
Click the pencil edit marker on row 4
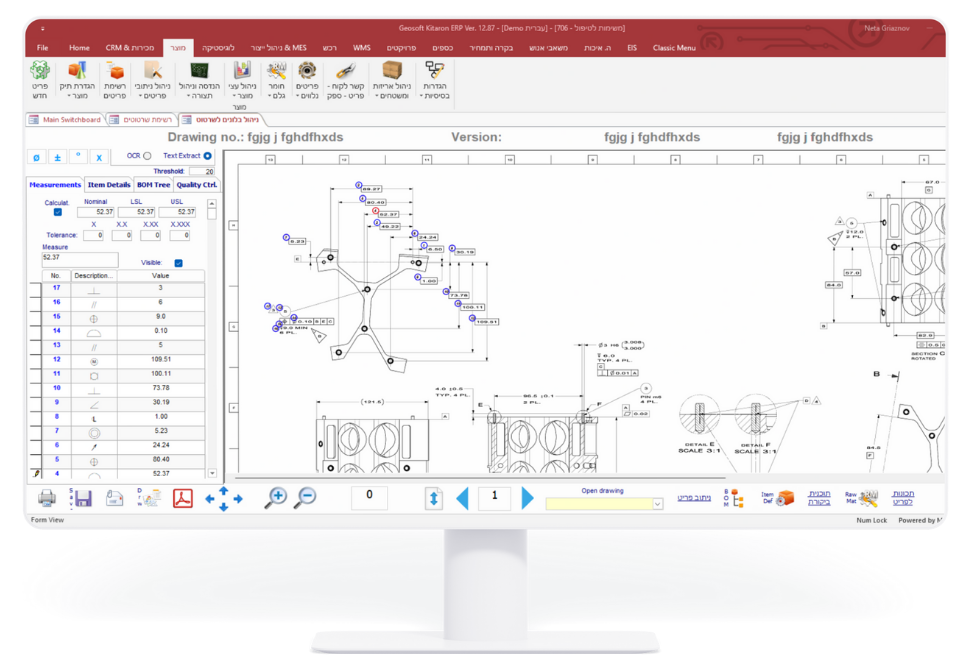(36, 474)
